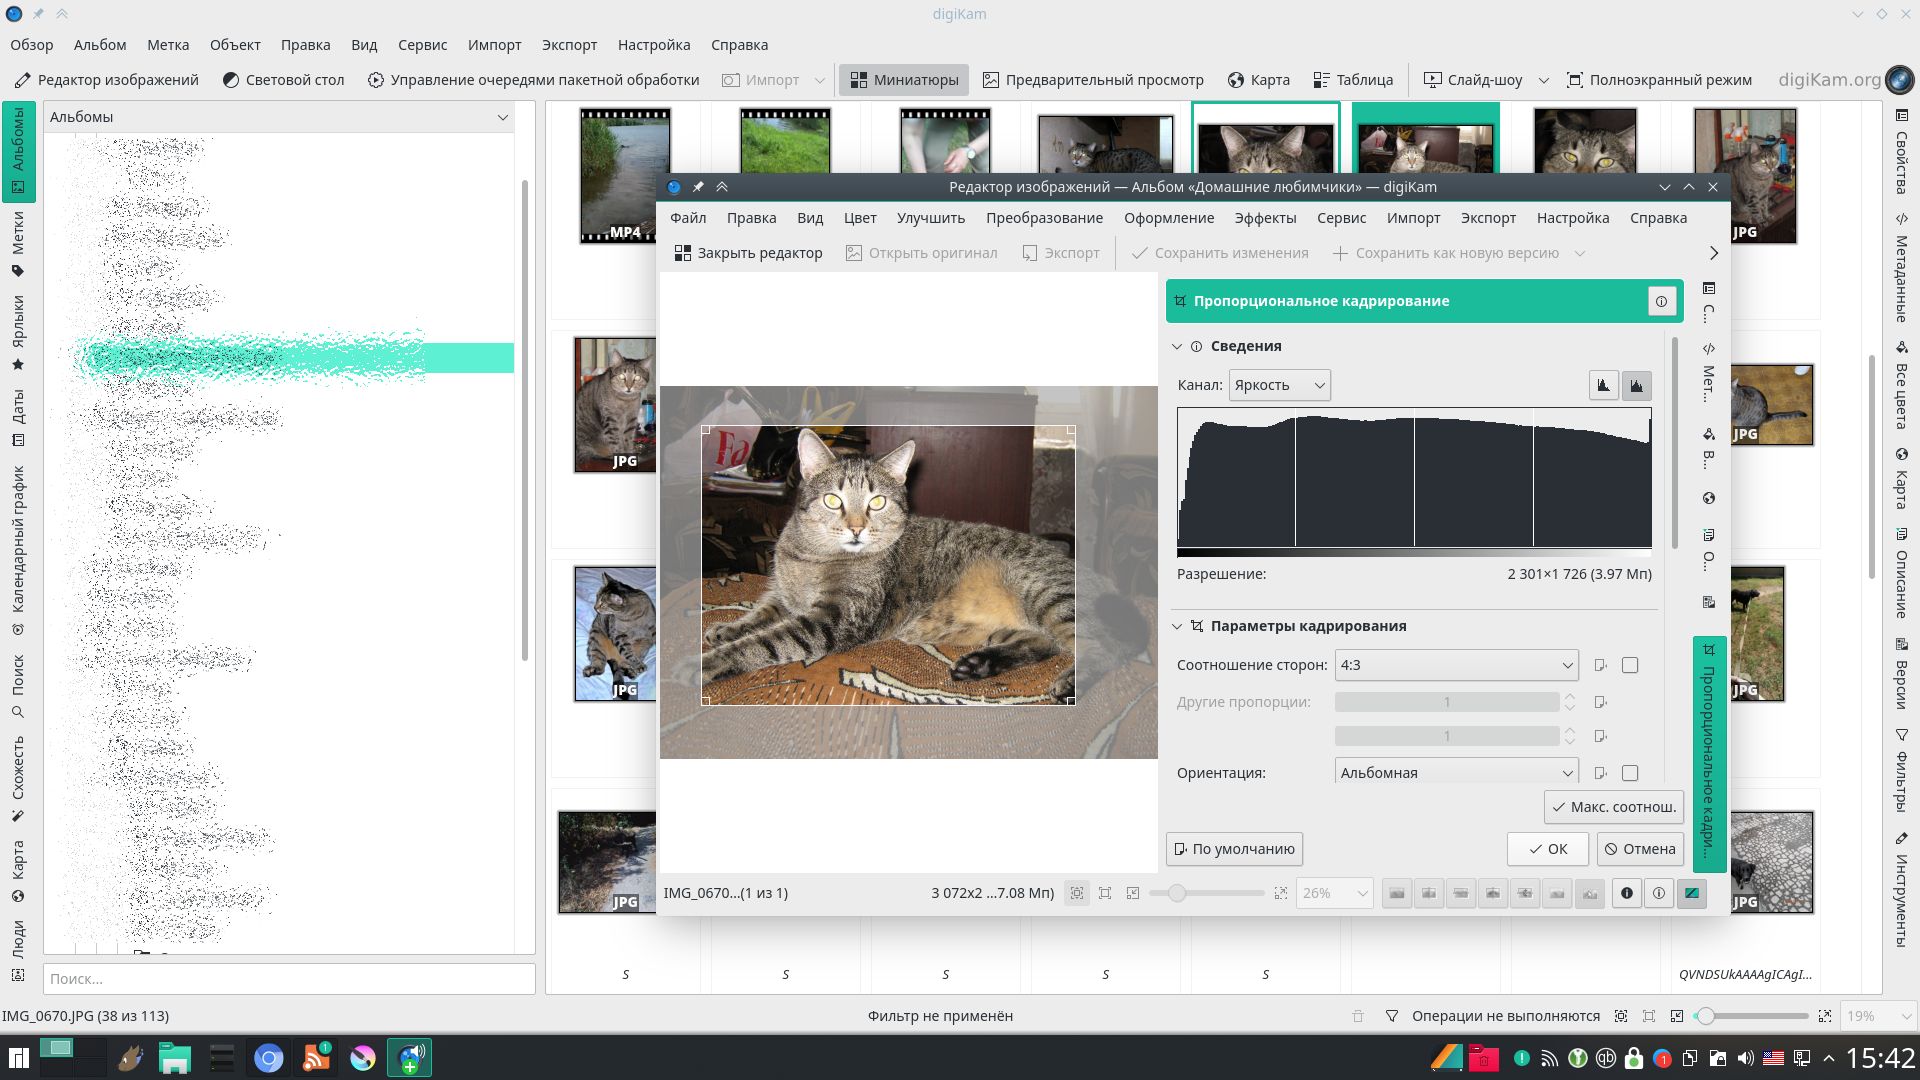Screen dimensions: 1920x1080
Task: Click the info button in crop tool header
Action: tap(1661, 301)
